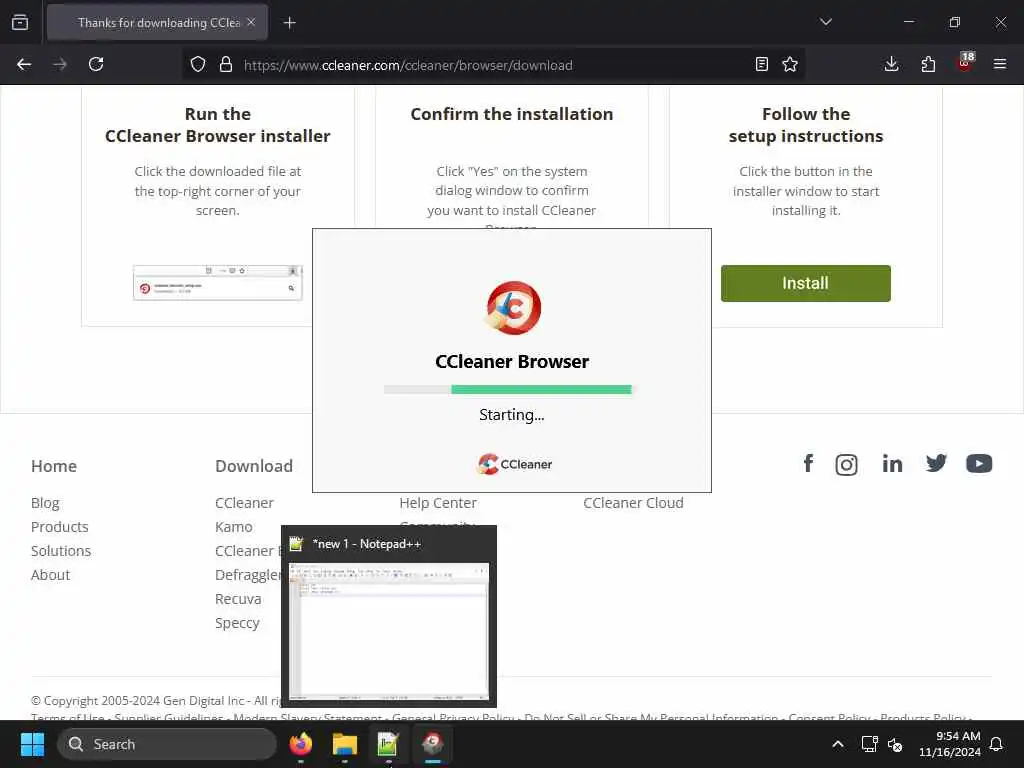Open the Solutions footer link
1024x768 pixels.
[x=61, y=551]
